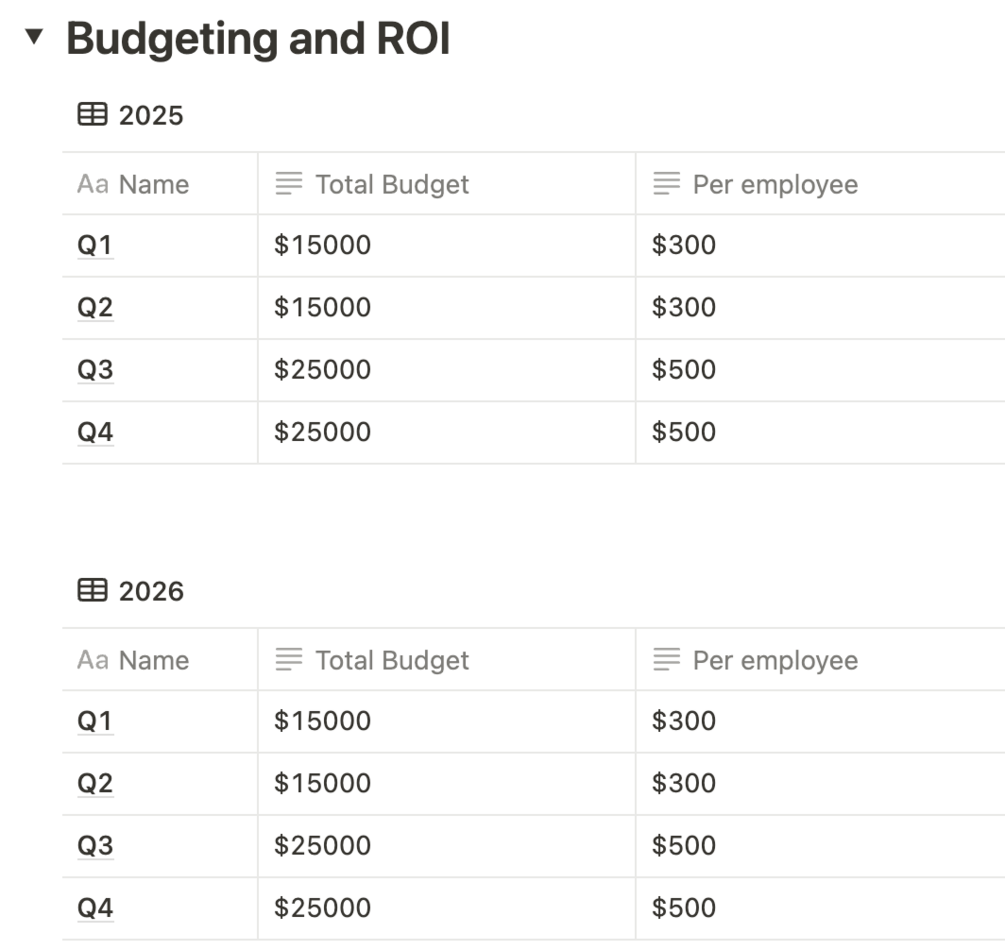
Task: Open the Q1 page in the 2025 table
Action: pyautogui.click(x=95, y=245)
